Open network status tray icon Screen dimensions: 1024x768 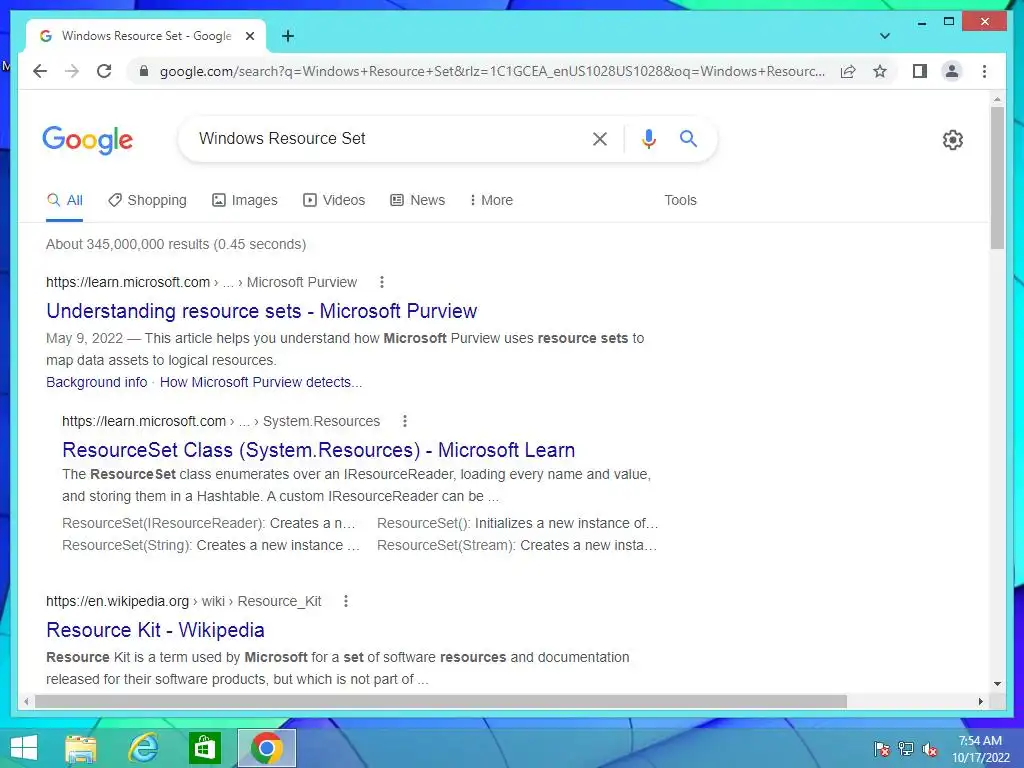click(906, 749)
